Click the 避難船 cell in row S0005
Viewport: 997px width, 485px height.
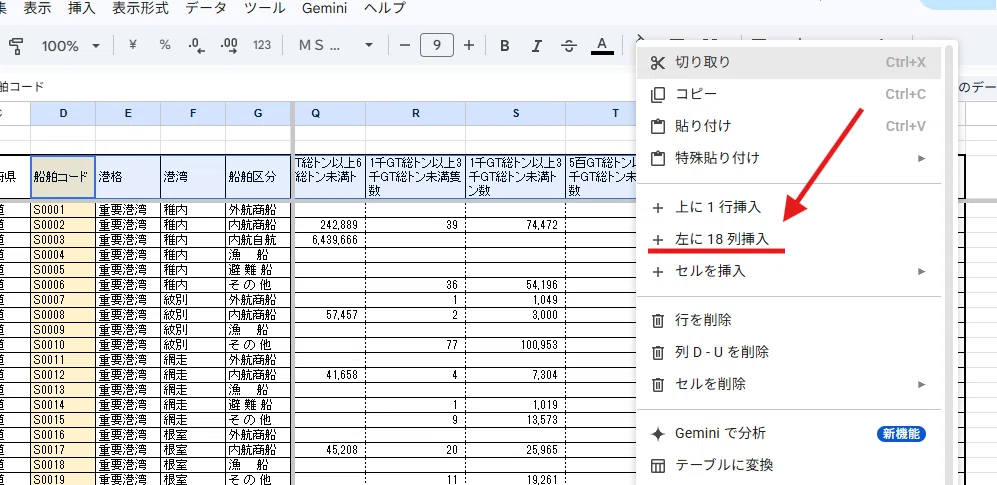pyautogui.click(x=258, y=270)
